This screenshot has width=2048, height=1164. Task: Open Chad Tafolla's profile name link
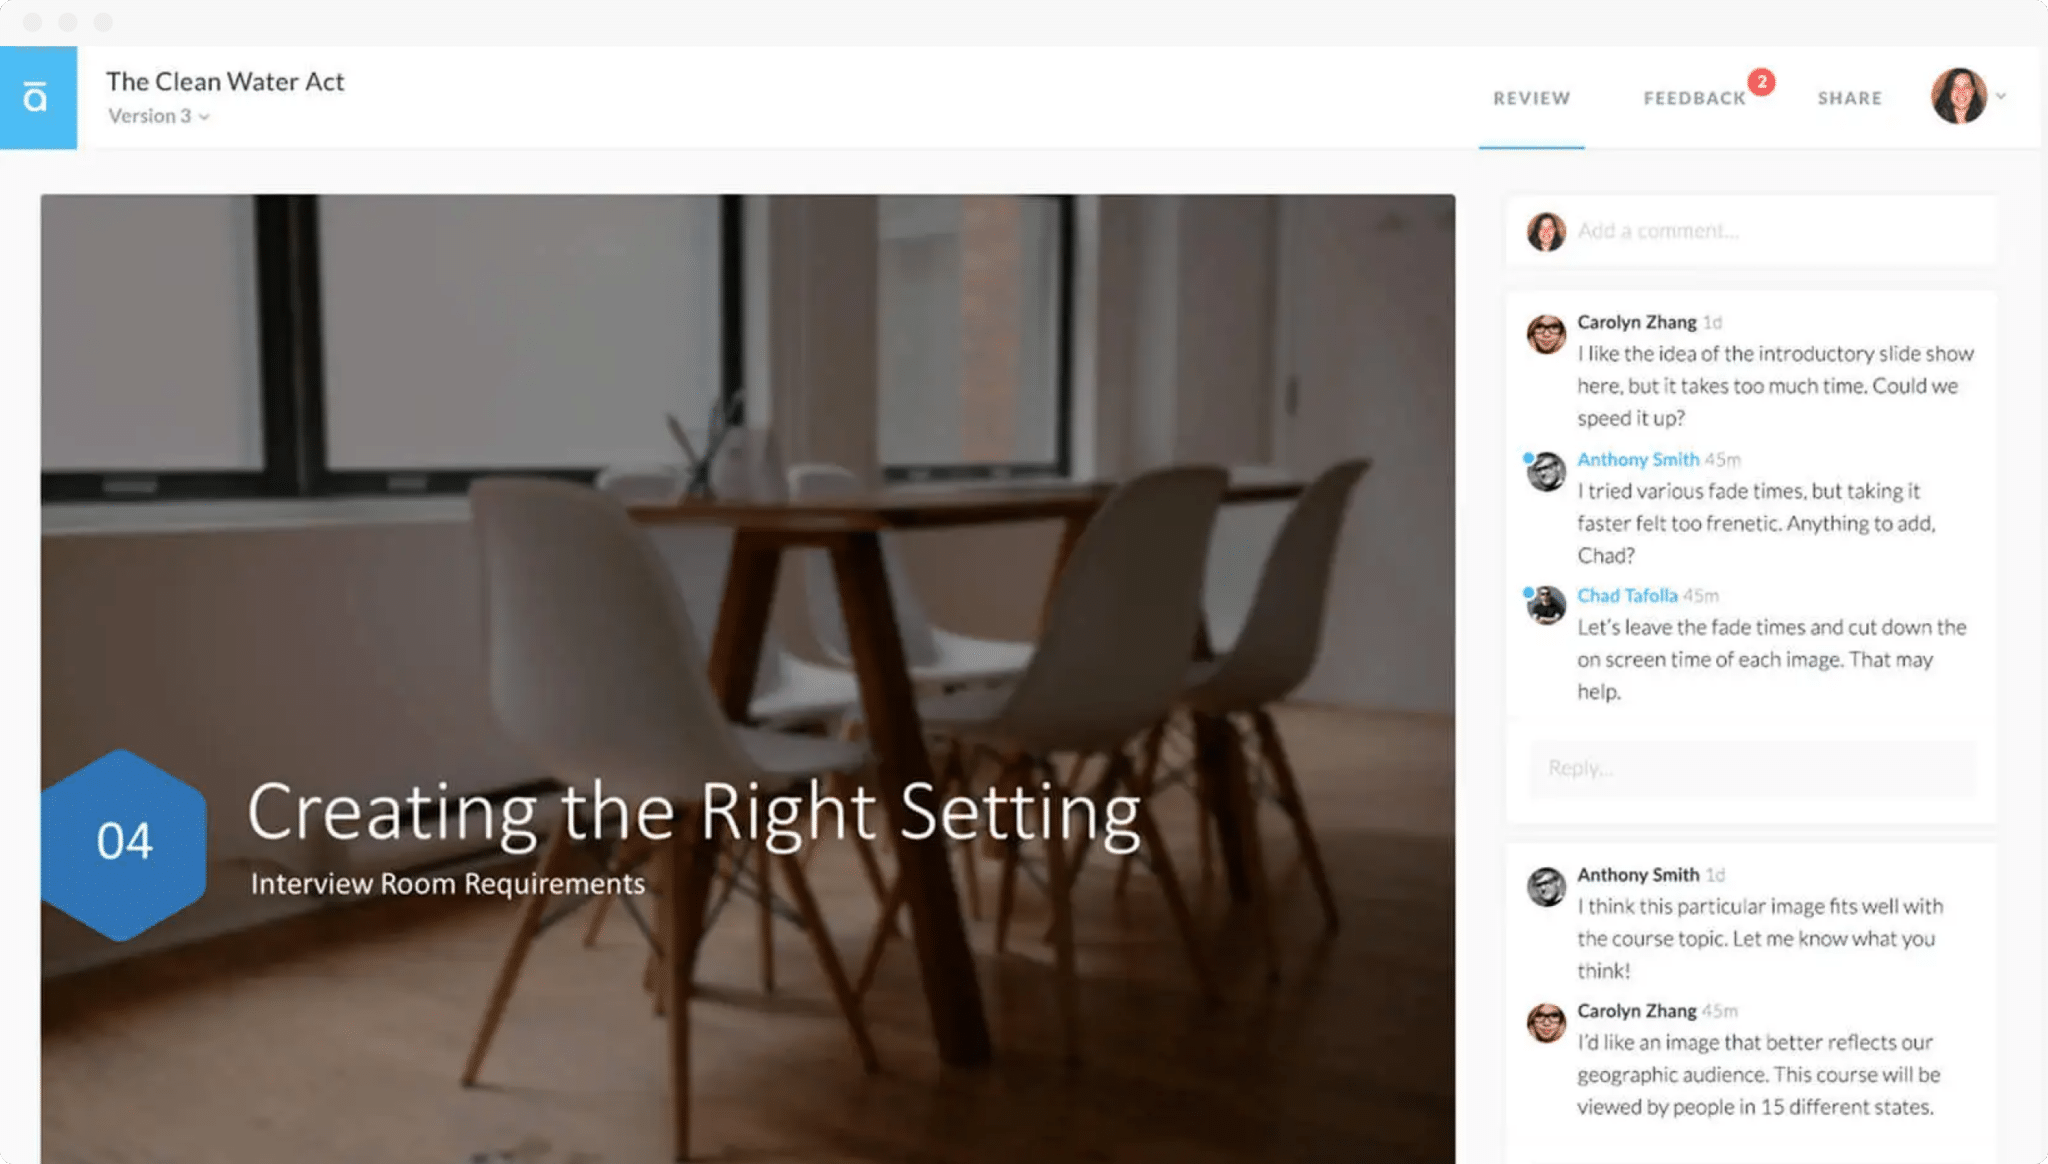[1627, 595]
